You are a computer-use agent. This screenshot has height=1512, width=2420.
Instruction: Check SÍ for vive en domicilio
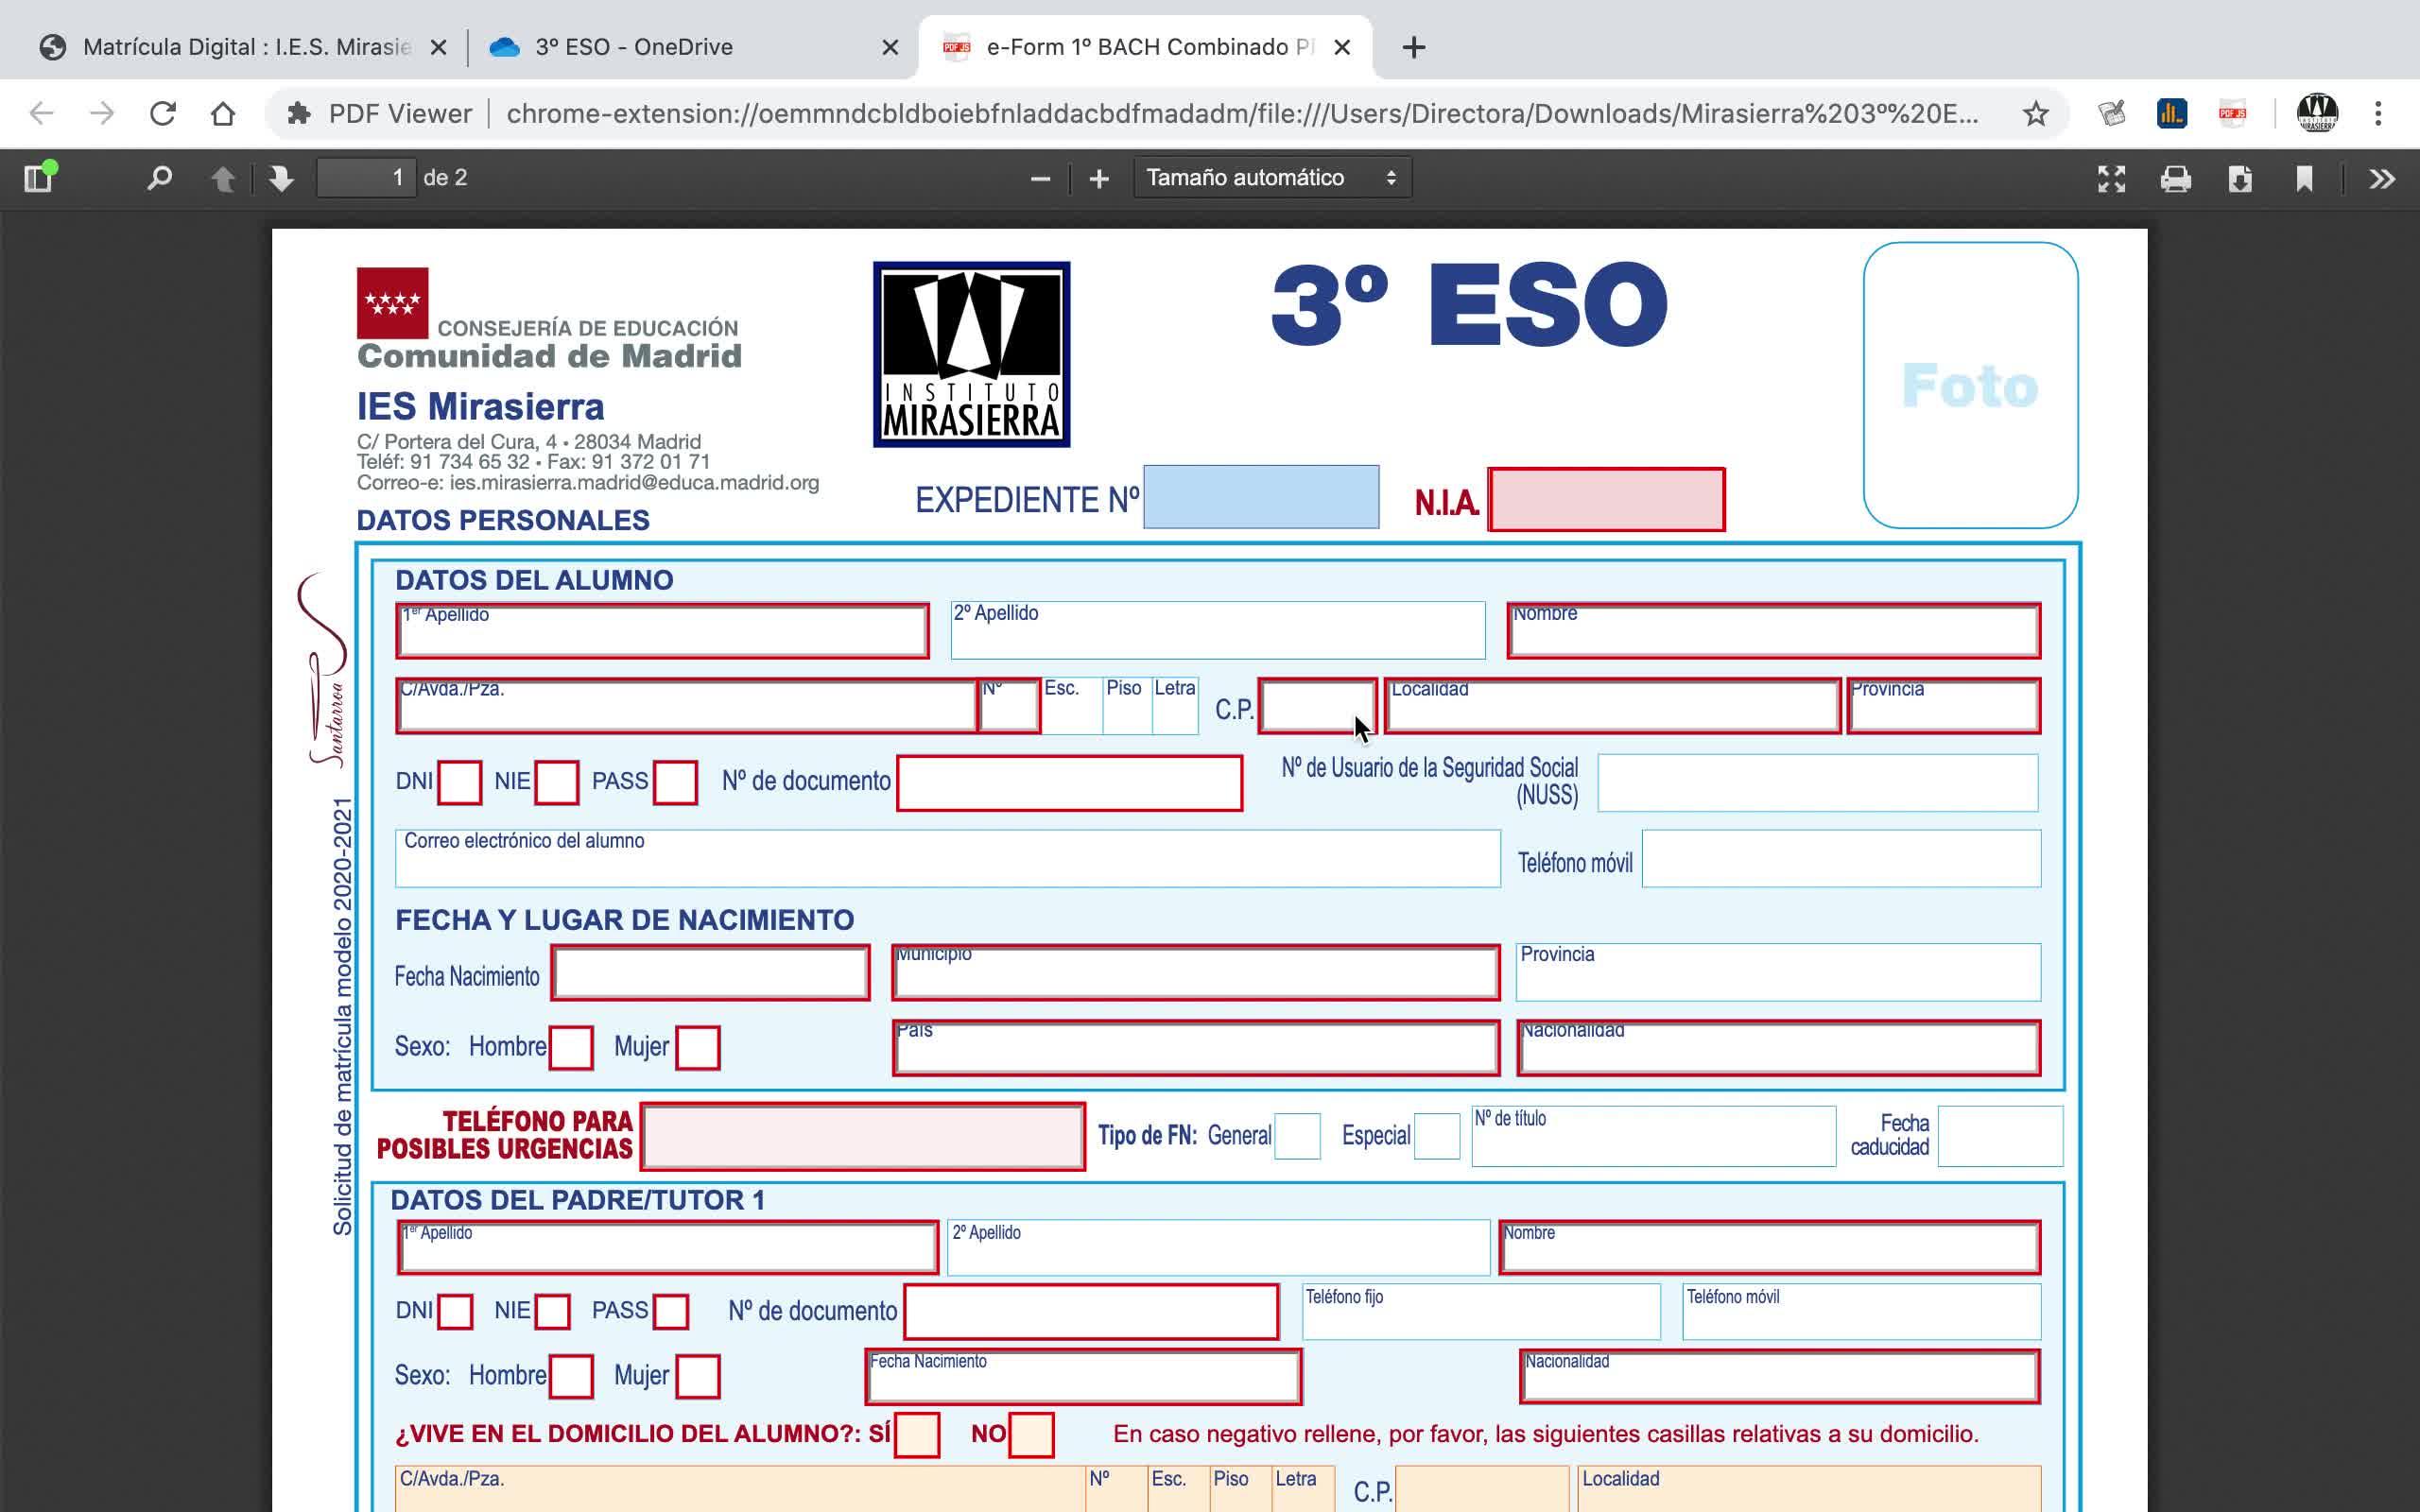tap(917, 1435)
